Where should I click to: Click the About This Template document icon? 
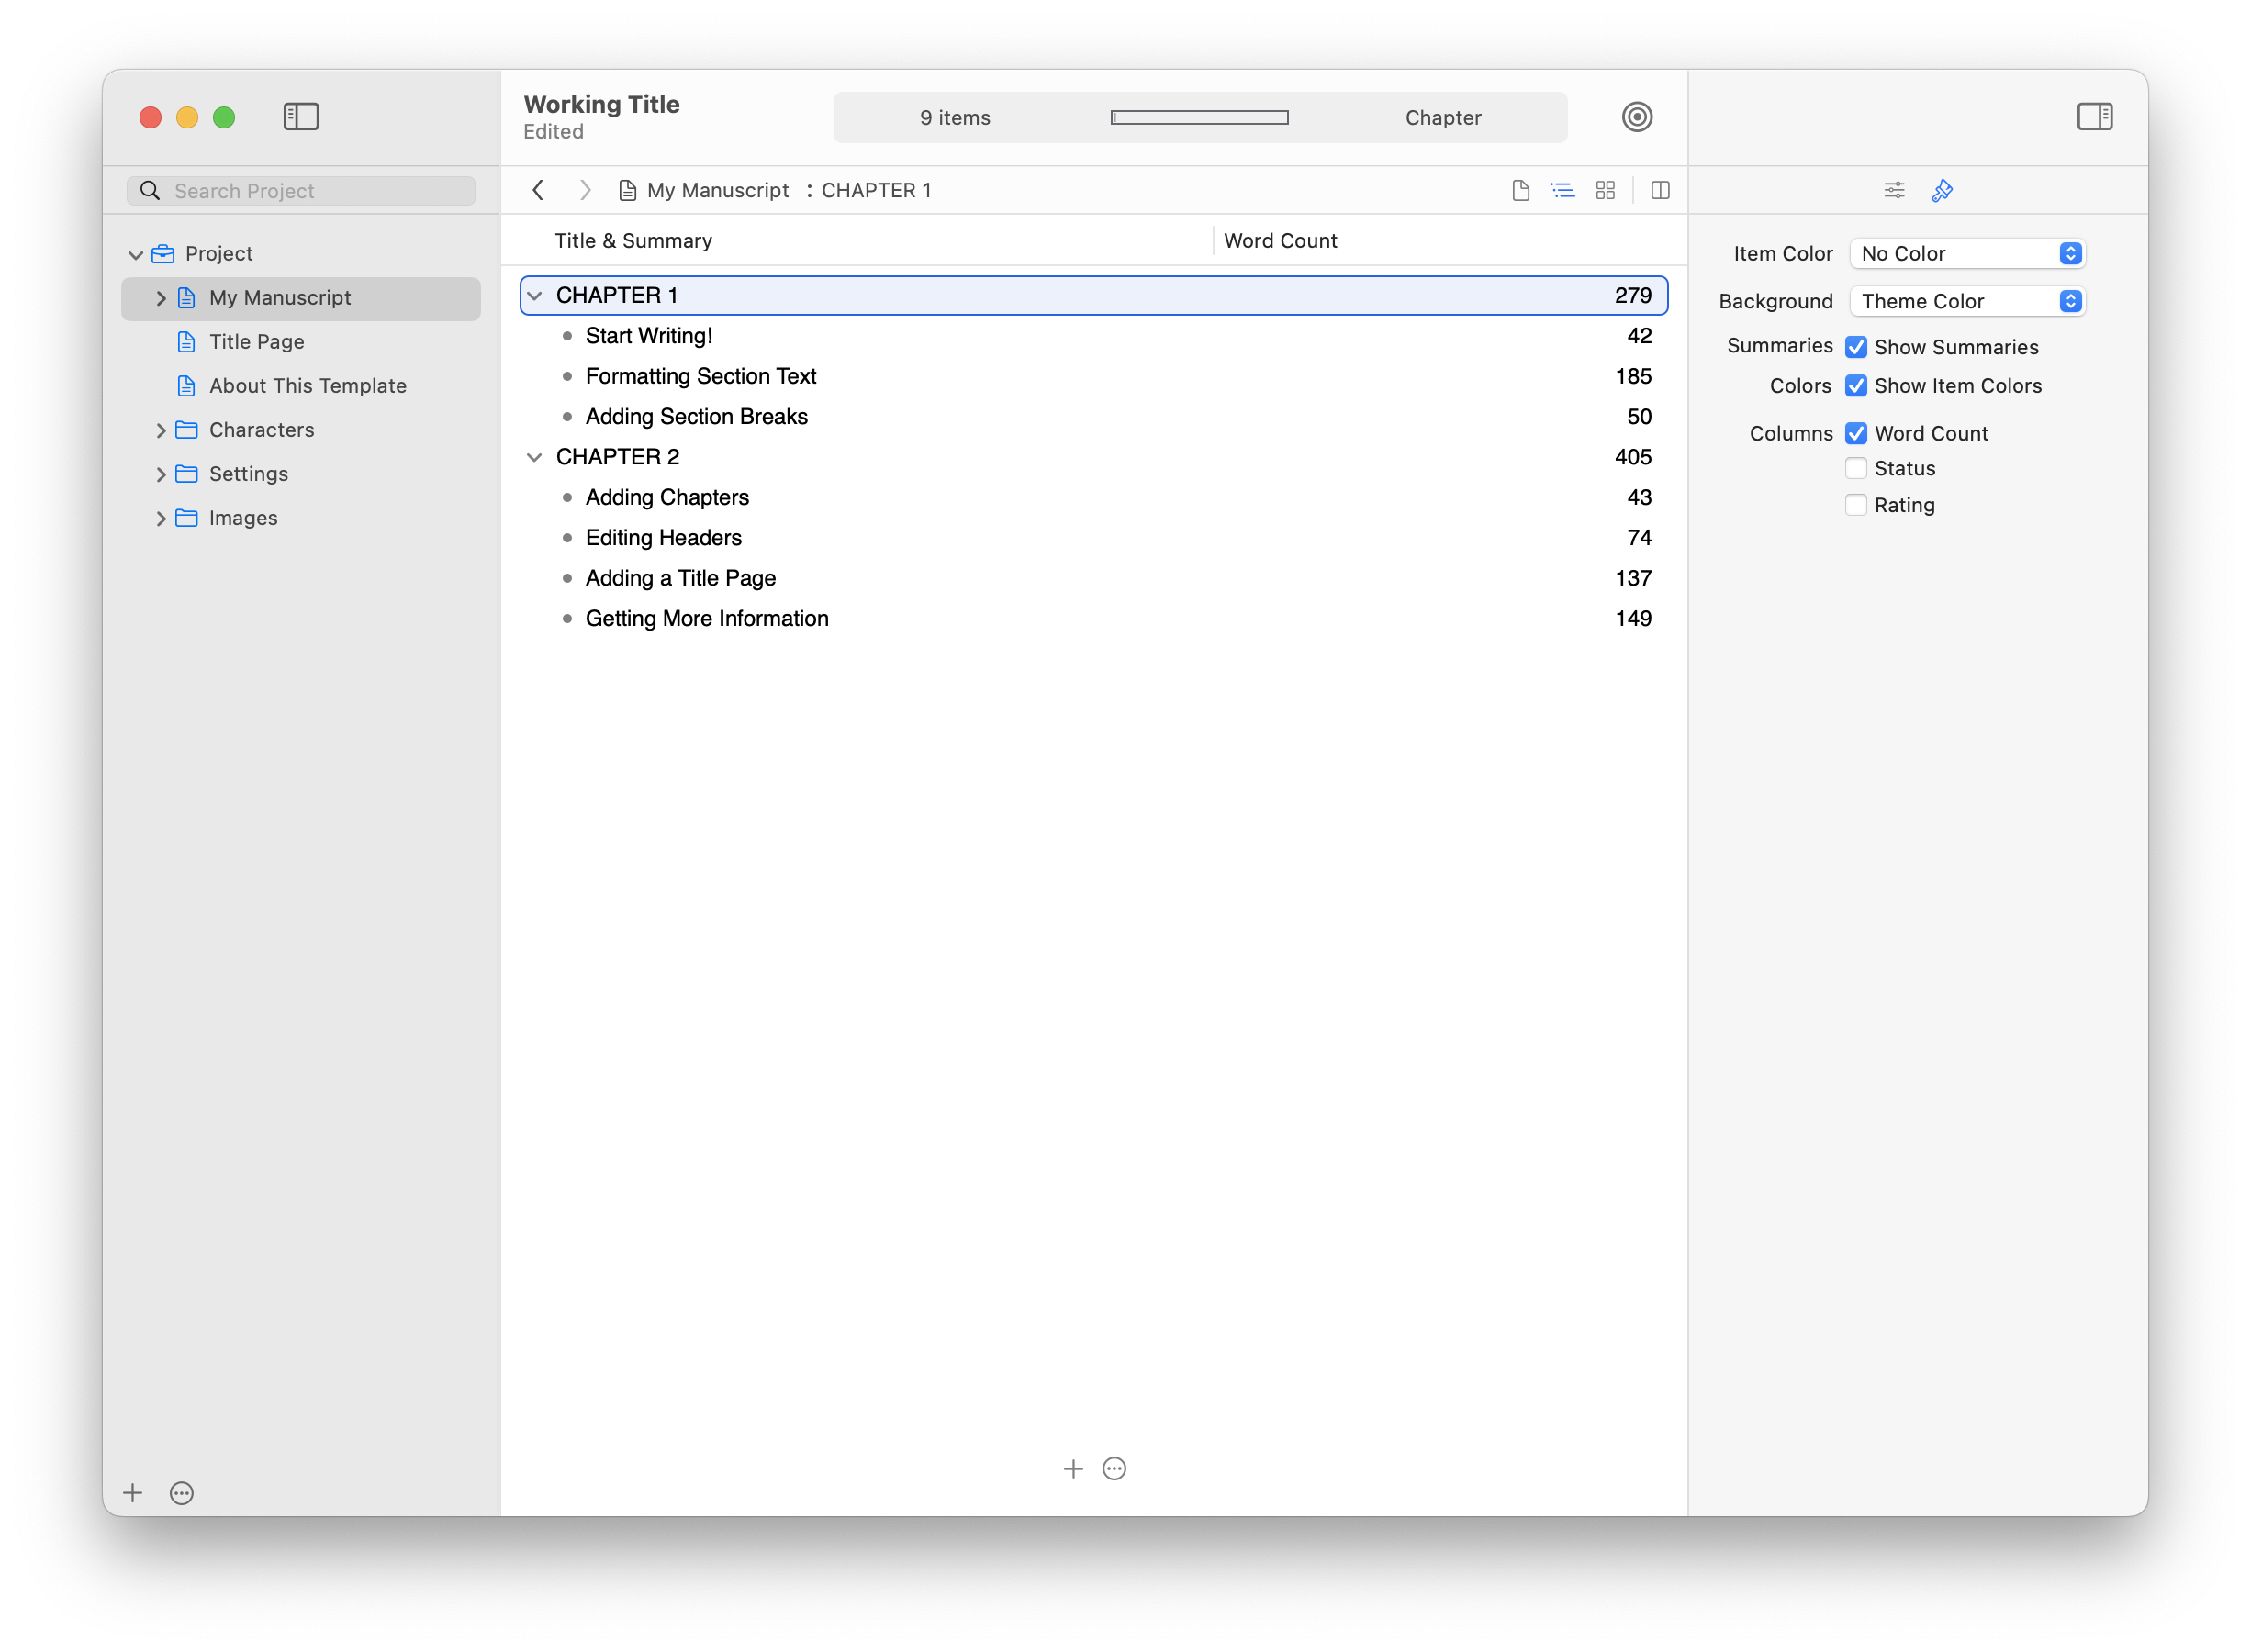coord(186,386)
